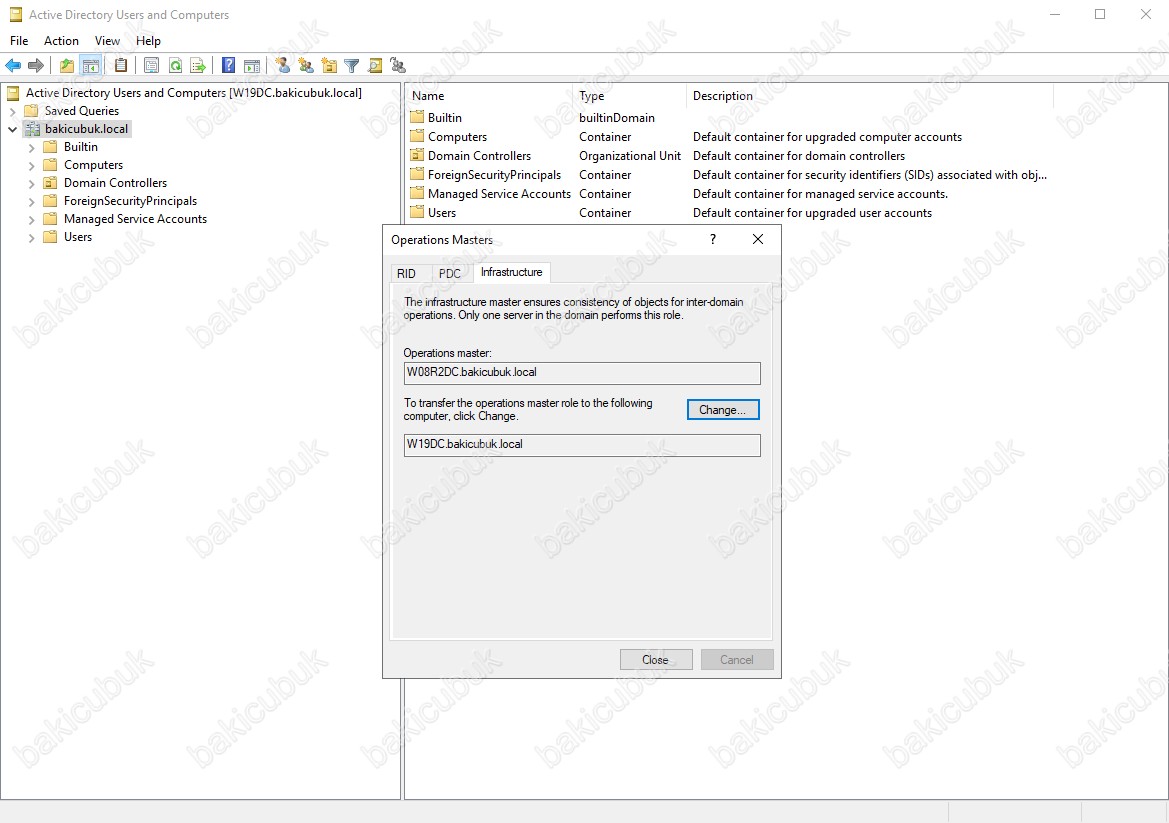Click the Operations master server name field
The width and height of the screenshot is (1169, 823).
point(581,373)
